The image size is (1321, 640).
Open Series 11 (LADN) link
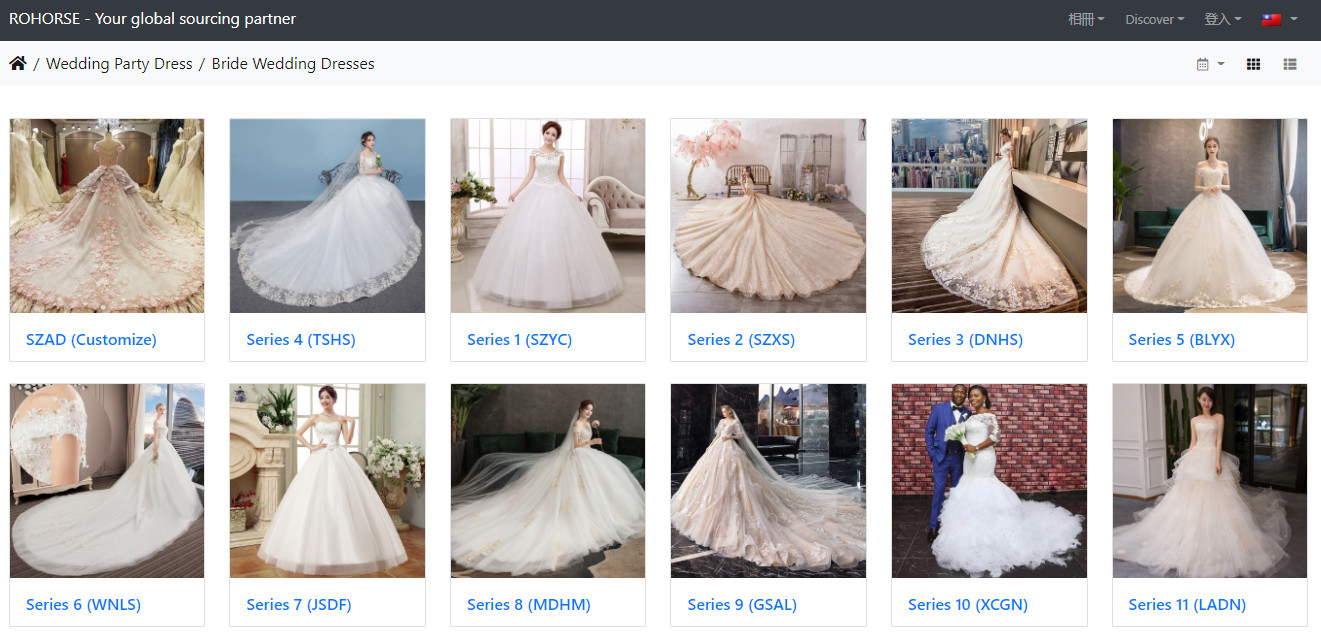tap(1186, 605)
